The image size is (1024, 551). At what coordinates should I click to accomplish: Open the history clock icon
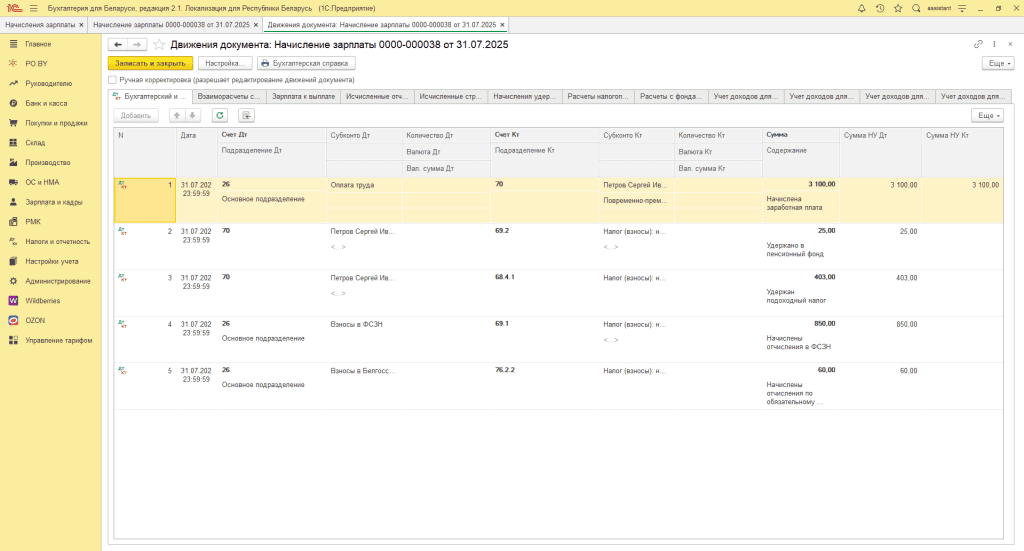coord(880,8)
